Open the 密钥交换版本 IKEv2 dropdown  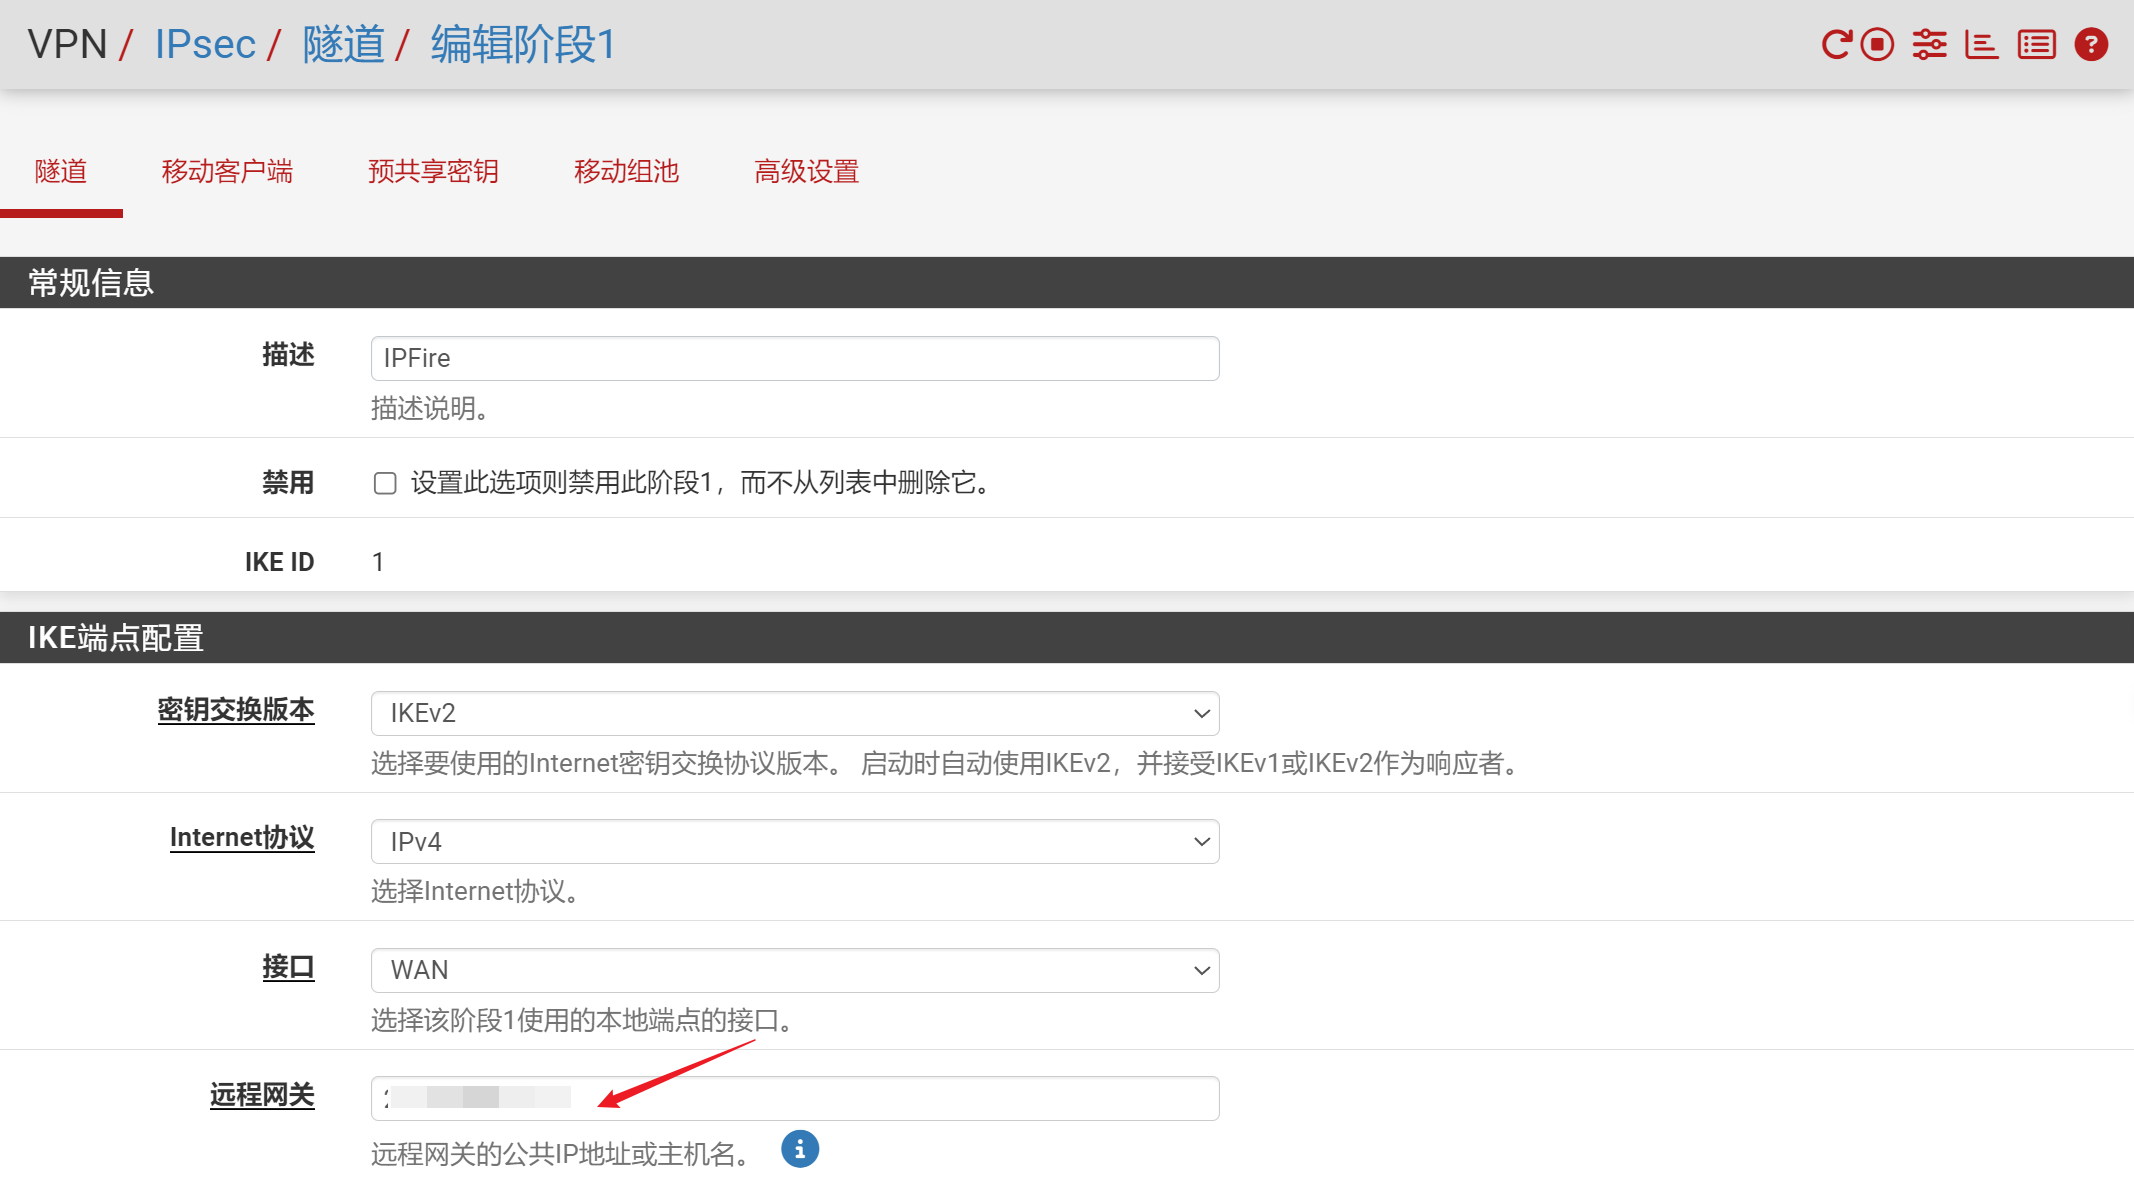click(794, 713)
